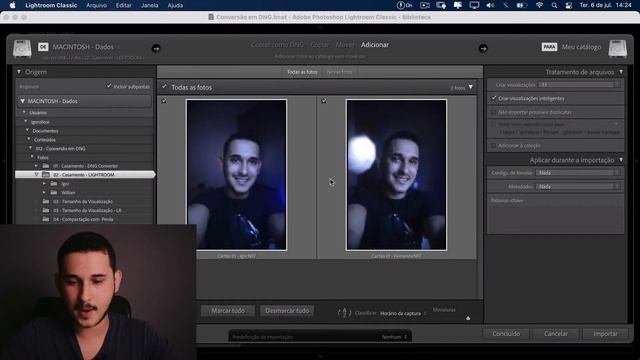Viewport: 640px width, 360px height.
Task: Click the DE source badge icon
Action: pyautogui.click(x=43, y=47)
